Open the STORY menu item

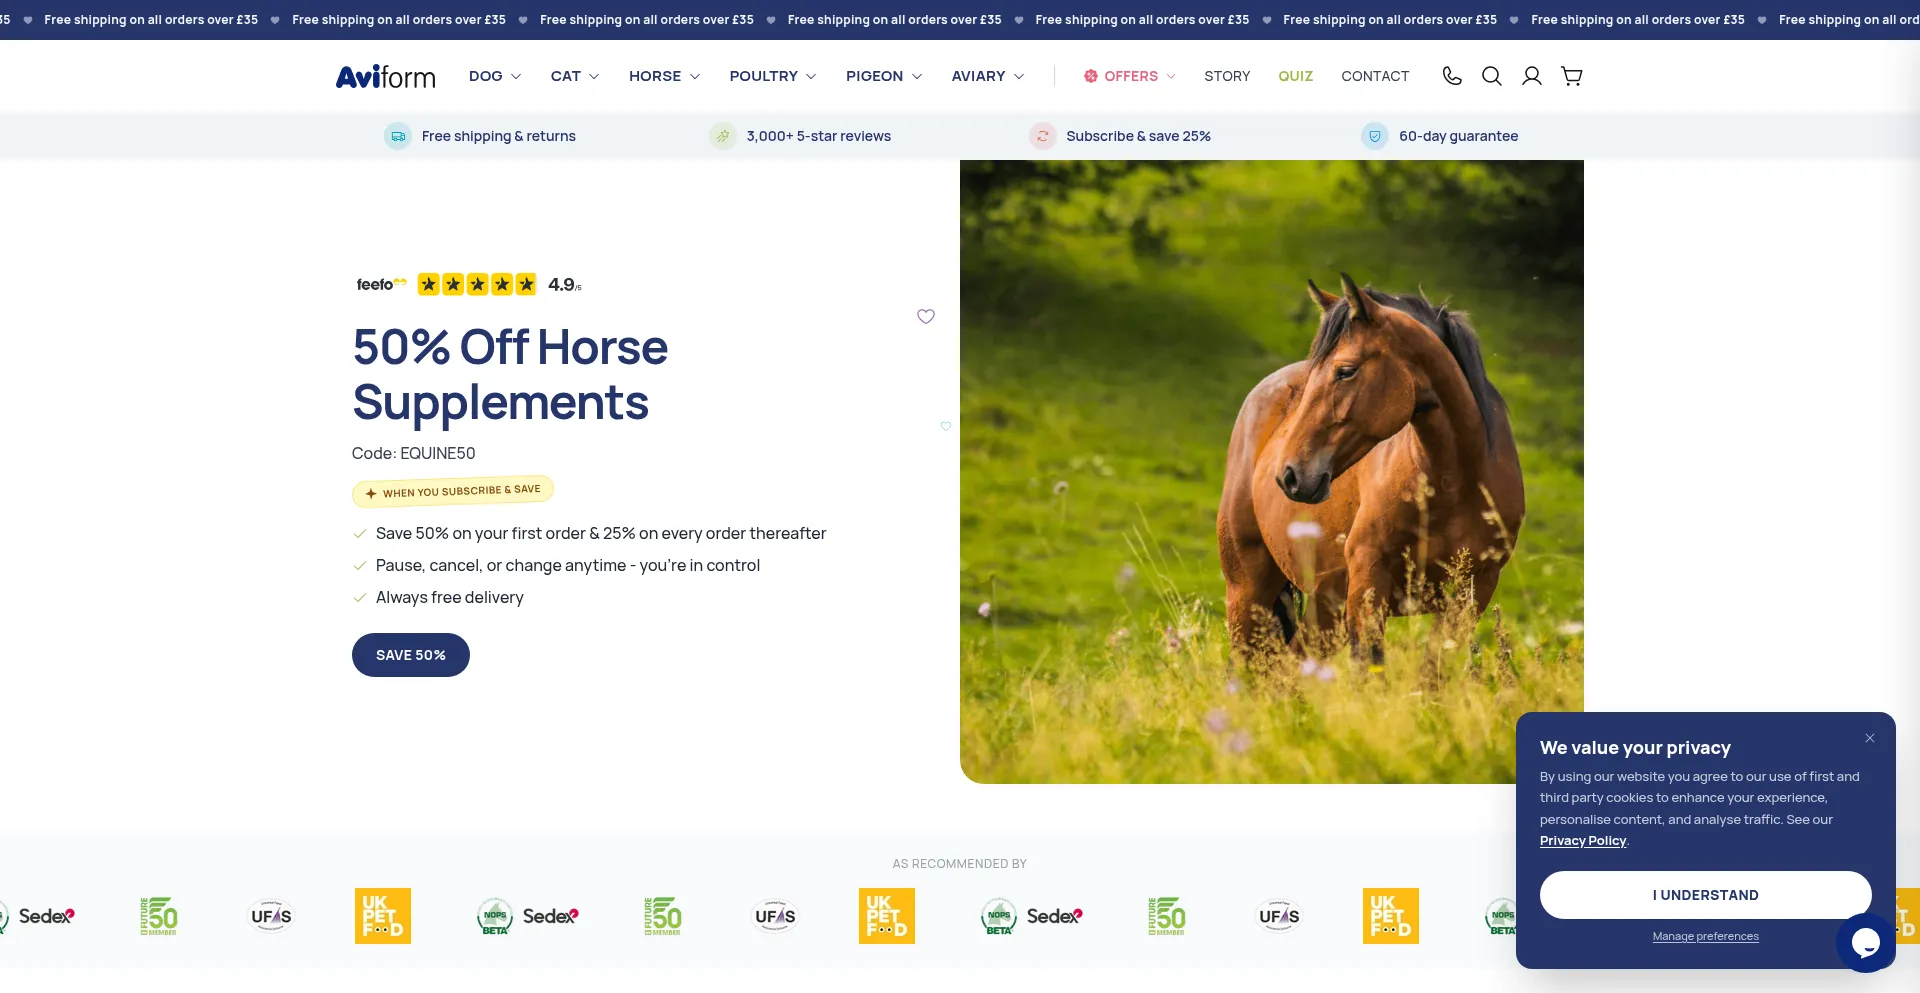pos(1227,76)
